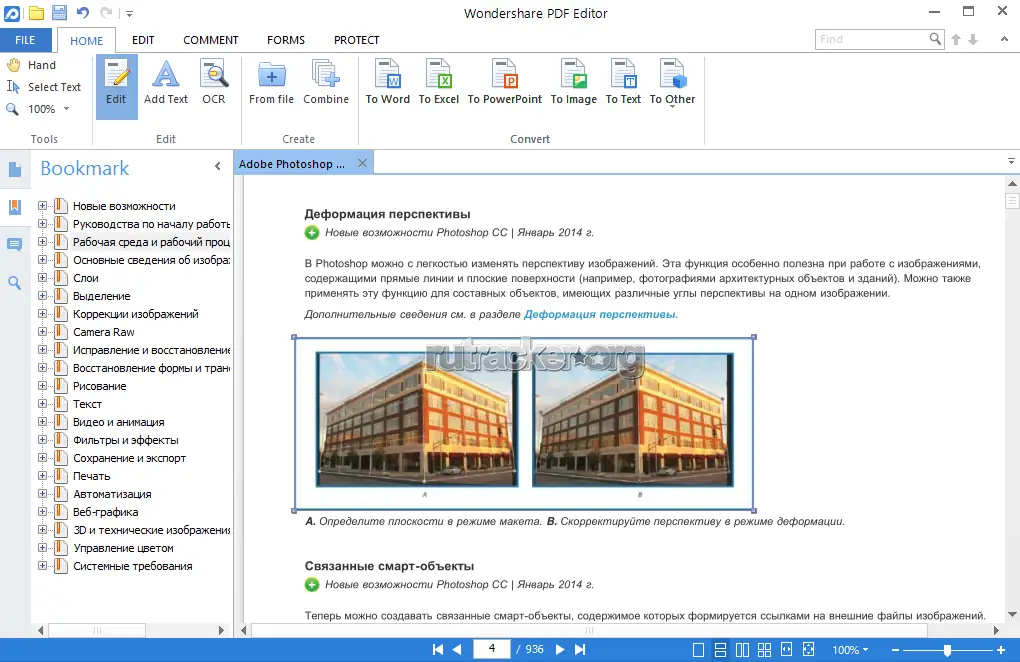Click the Open folder icon in title bar
The width and height of the screenshot is (1020, 662).
pos(36,12)
